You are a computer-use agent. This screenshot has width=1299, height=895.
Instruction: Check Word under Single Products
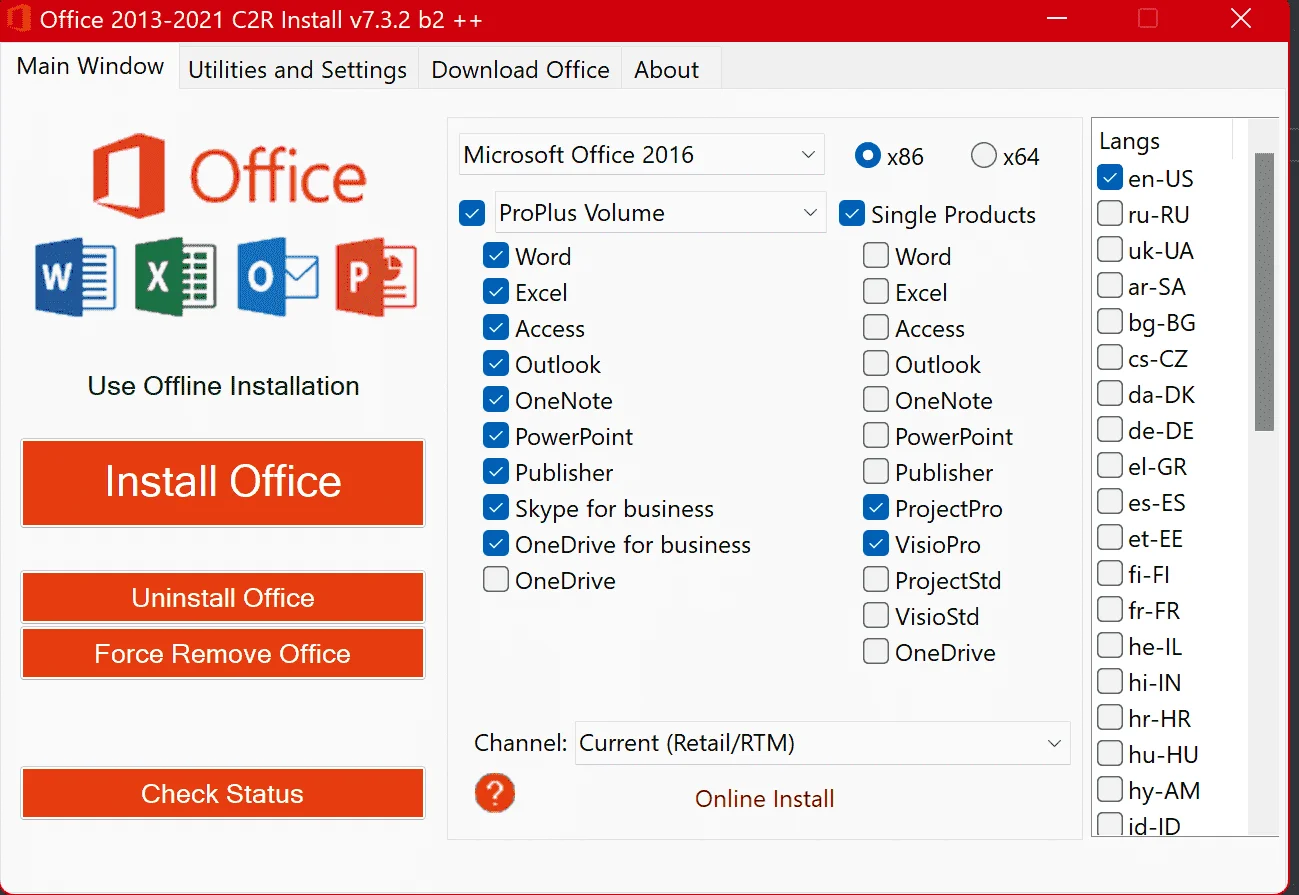876,256
